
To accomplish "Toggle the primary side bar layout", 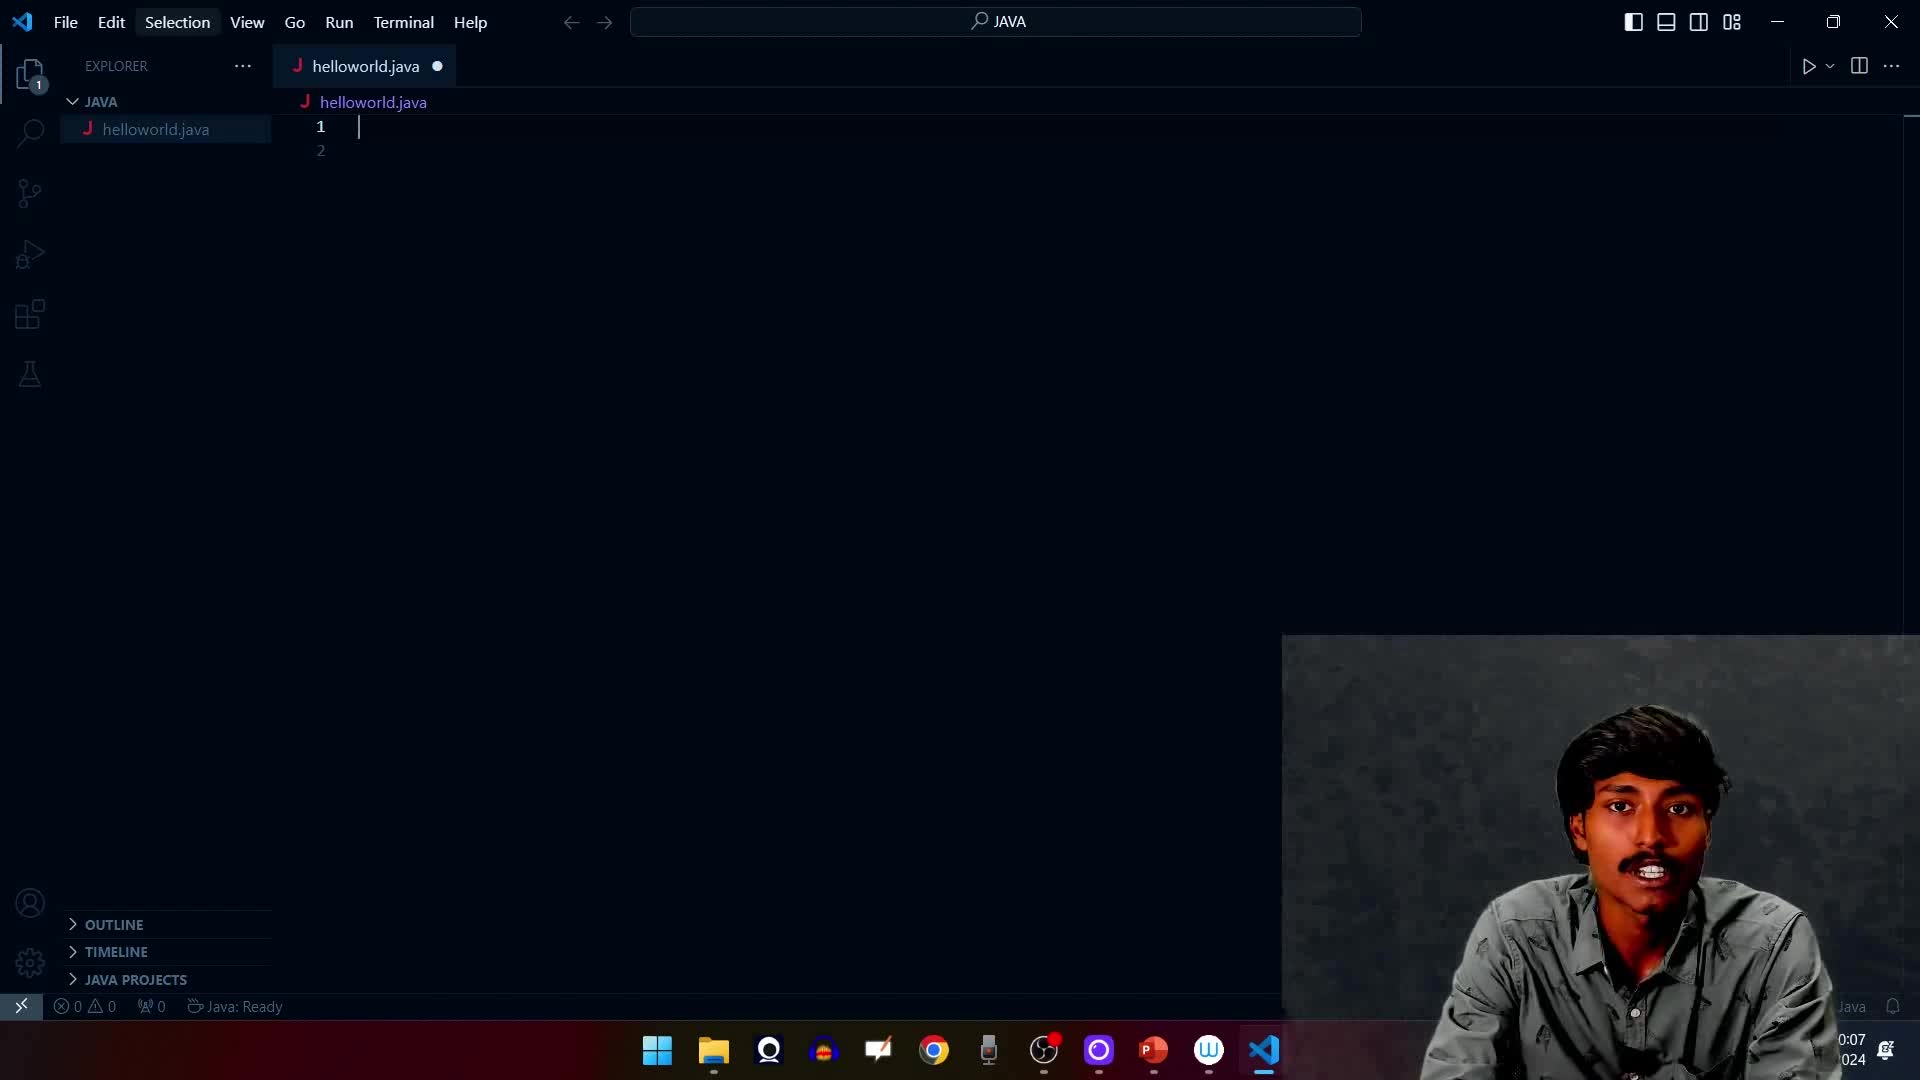I will [1633, 22].
